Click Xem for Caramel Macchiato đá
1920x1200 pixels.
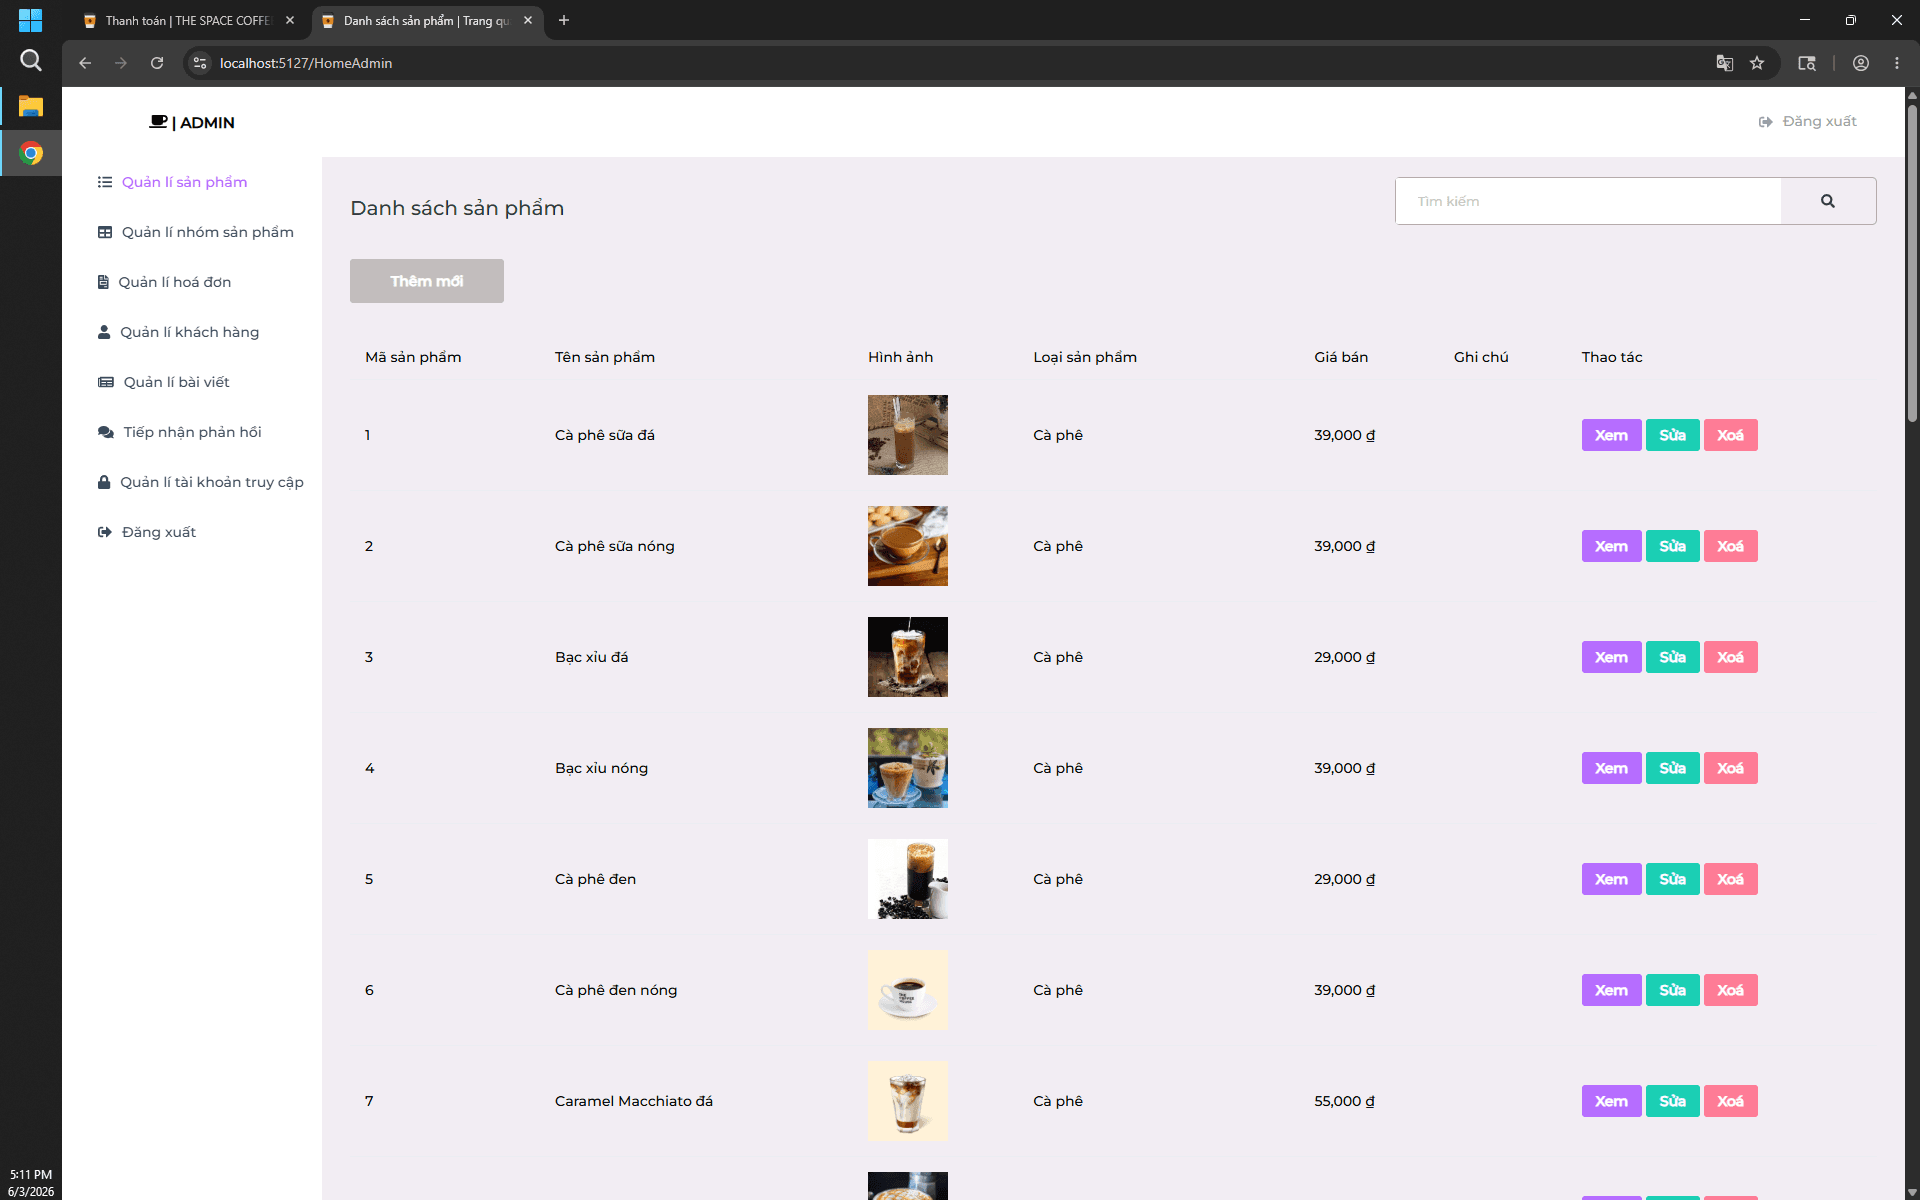[x=1611, y=1101]
